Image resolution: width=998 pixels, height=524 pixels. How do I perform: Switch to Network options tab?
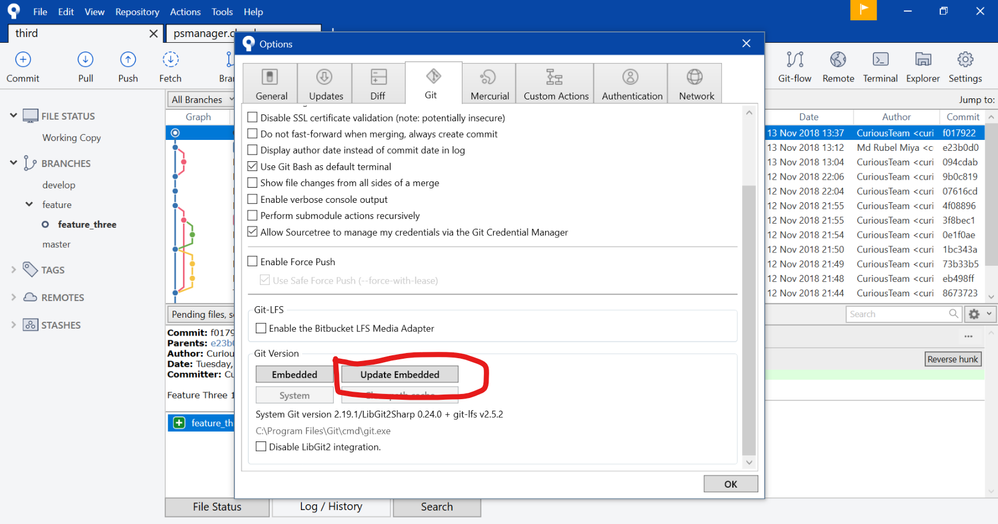pyautogui.click(x=696, y=83)
